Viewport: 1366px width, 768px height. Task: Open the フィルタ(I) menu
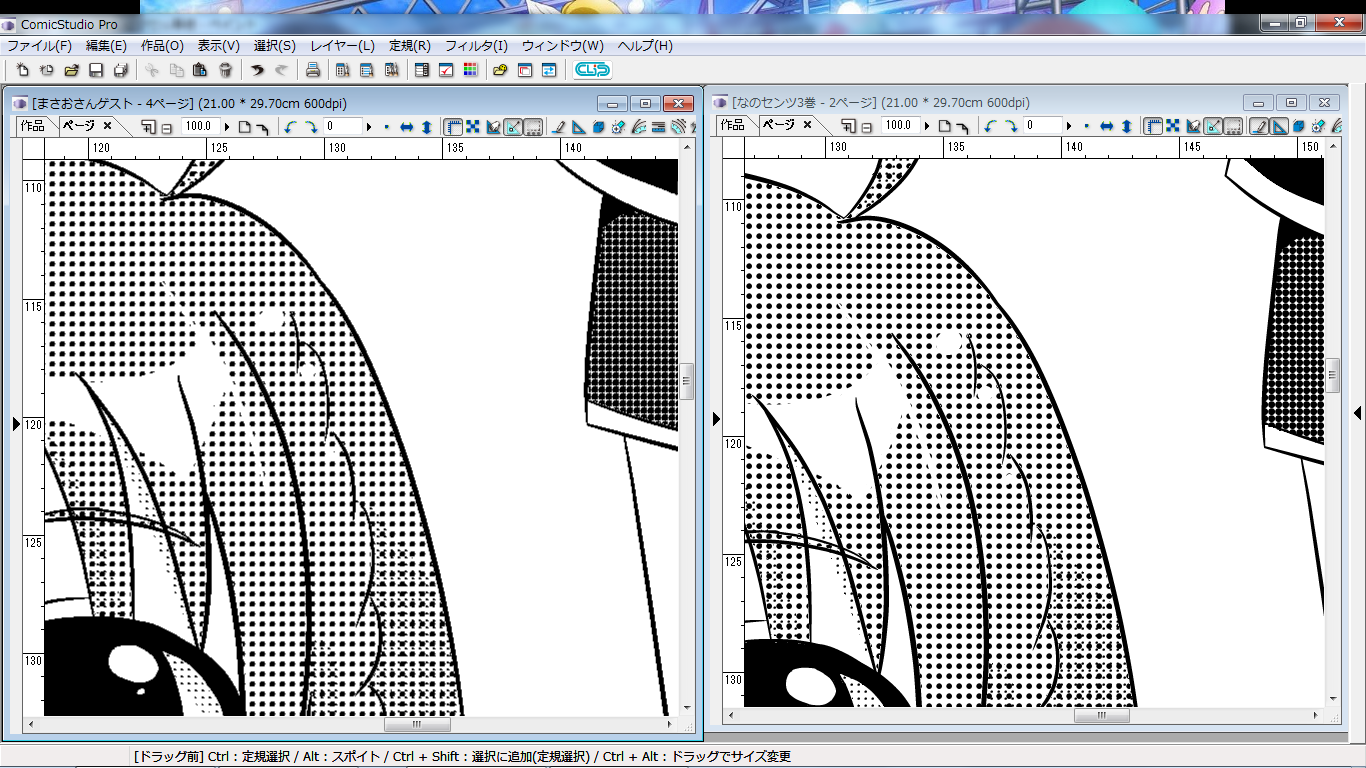tap(476, 46)
